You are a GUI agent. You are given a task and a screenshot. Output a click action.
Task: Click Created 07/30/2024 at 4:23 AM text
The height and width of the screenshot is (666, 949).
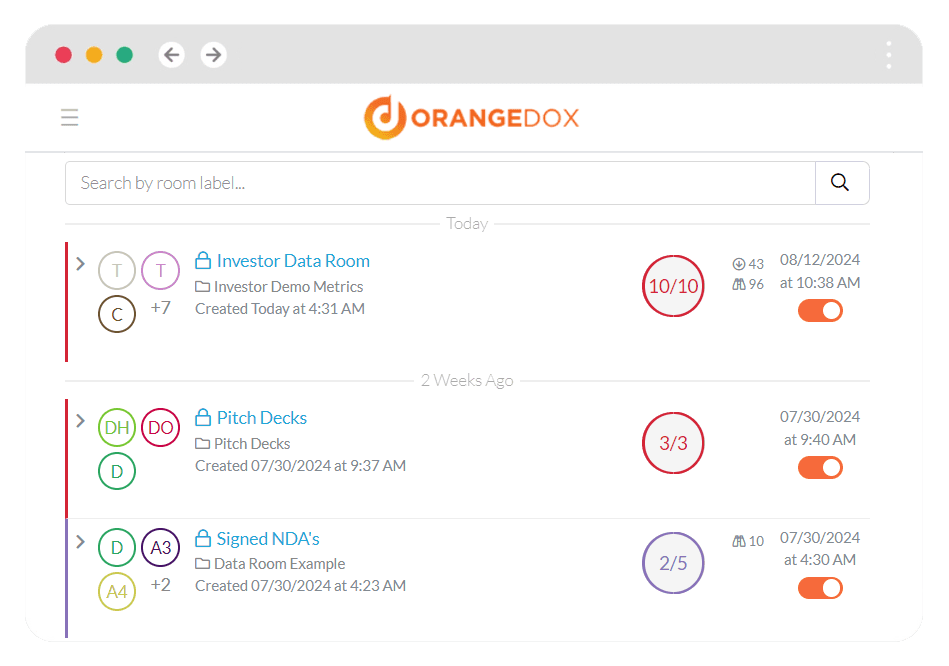(300, 585)
